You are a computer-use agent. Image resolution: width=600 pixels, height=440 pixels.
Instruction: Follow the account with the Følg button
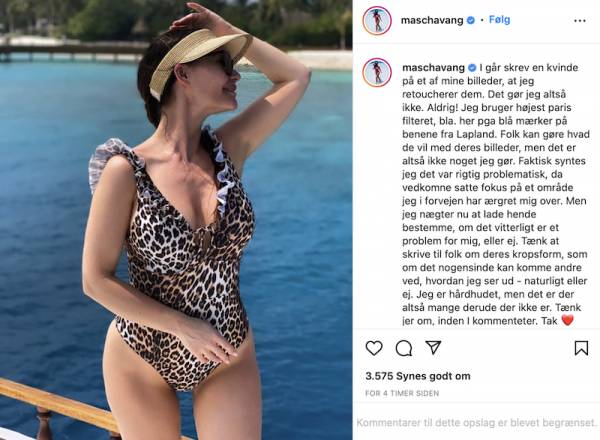tap(499, 20)
